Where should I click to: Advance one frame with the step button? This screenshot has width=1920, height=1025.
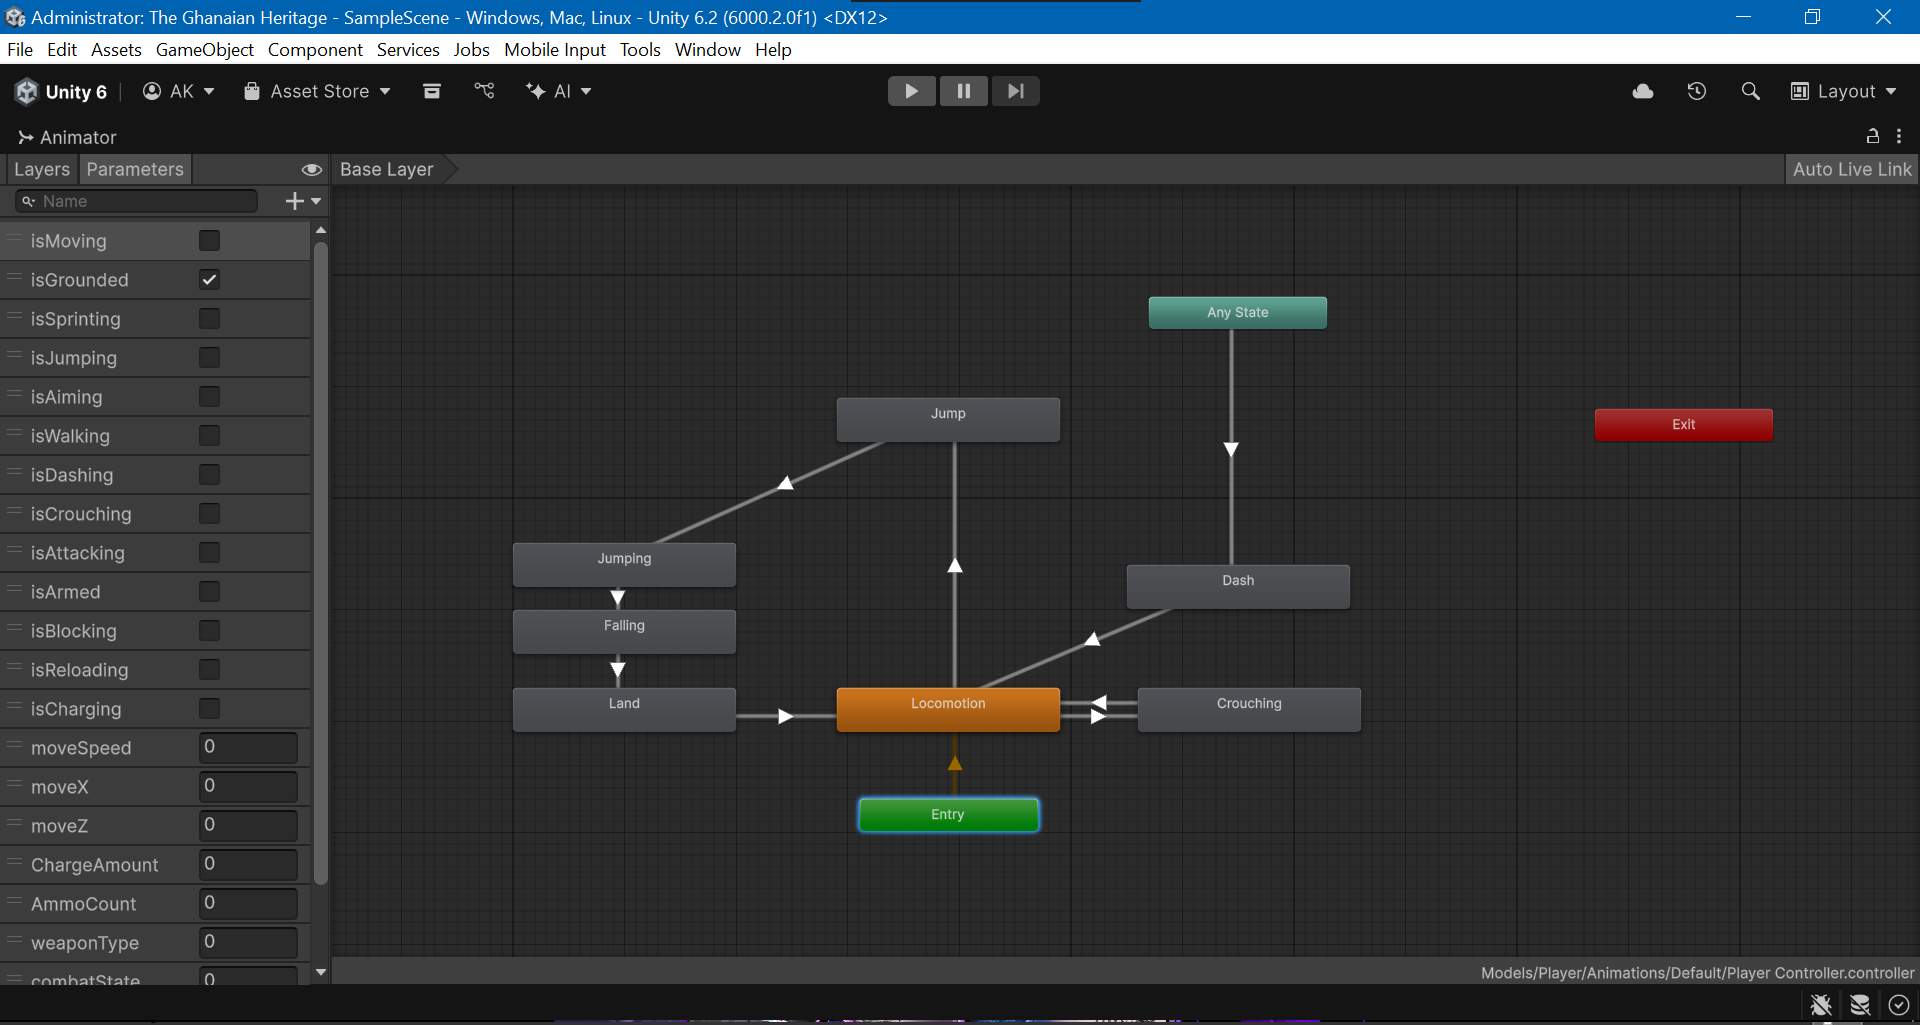(x=1016, y=91)
